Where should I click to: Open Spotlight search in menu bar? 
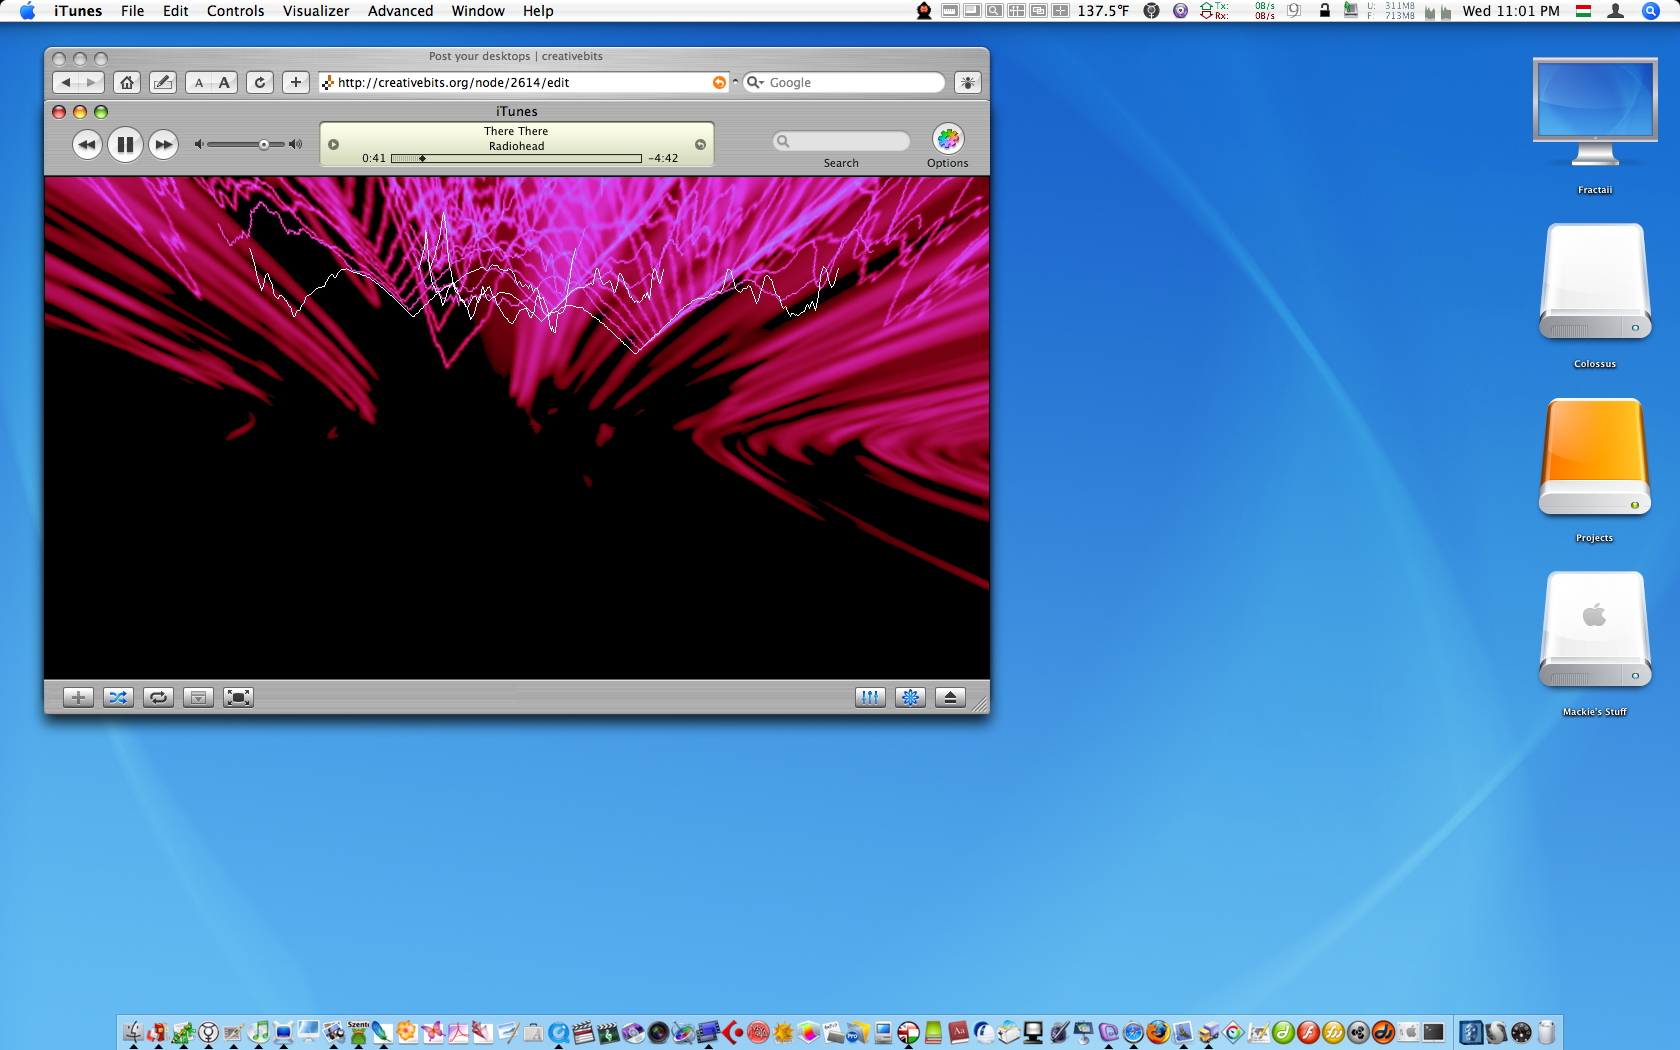click(1651, 11)
